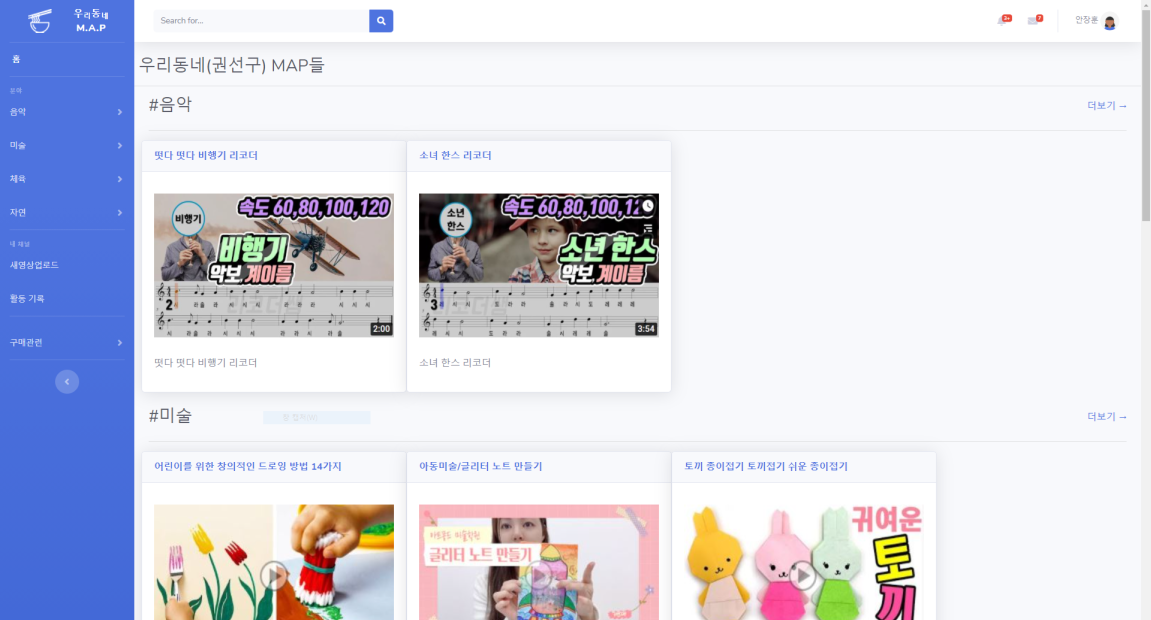Click the 소녀 한스 리코더 caption below thumbnail
Screen dimensions: 1151x620
(455, 362)
